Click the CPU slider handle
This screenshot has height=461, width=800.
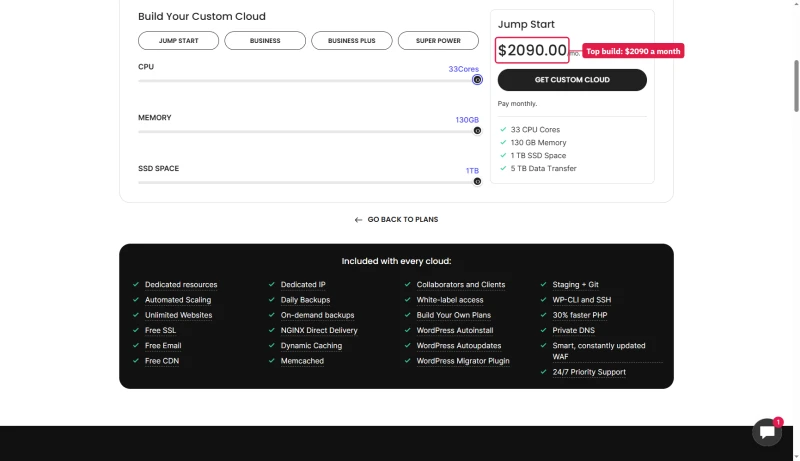[x=477, y=80]
